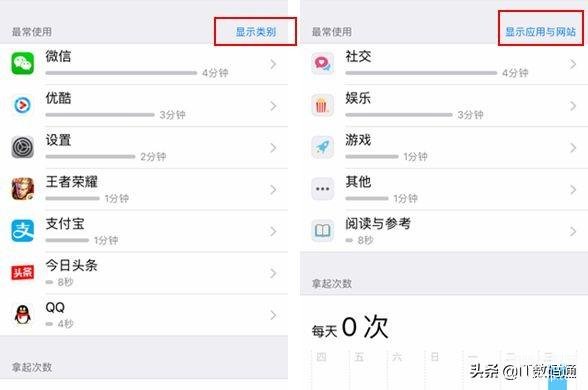Tap the Alipay (支付宝) icon

point(22,231)
